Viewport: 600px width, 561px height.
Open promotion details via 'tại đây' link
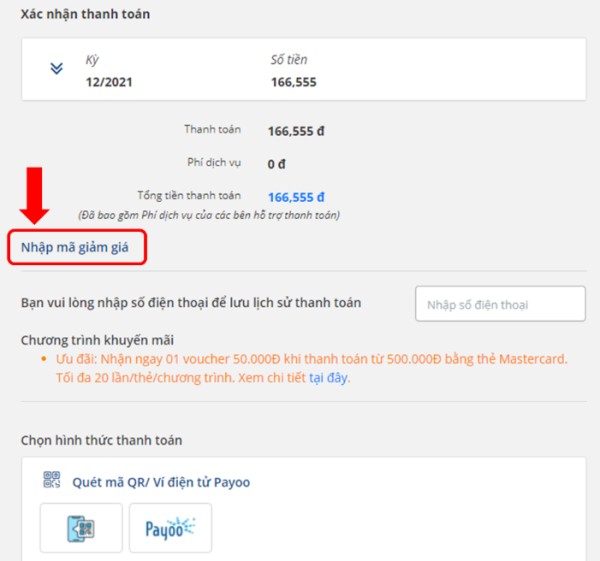(329, 378)
